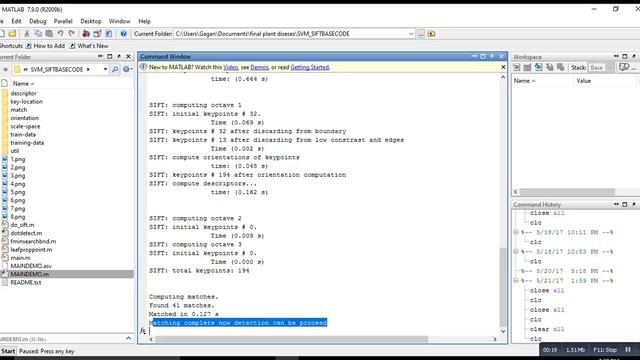Image resolution: width=640 pixels, height=360 pixels.
Task: Import data into the Workspace
Action: coord(539,67)
